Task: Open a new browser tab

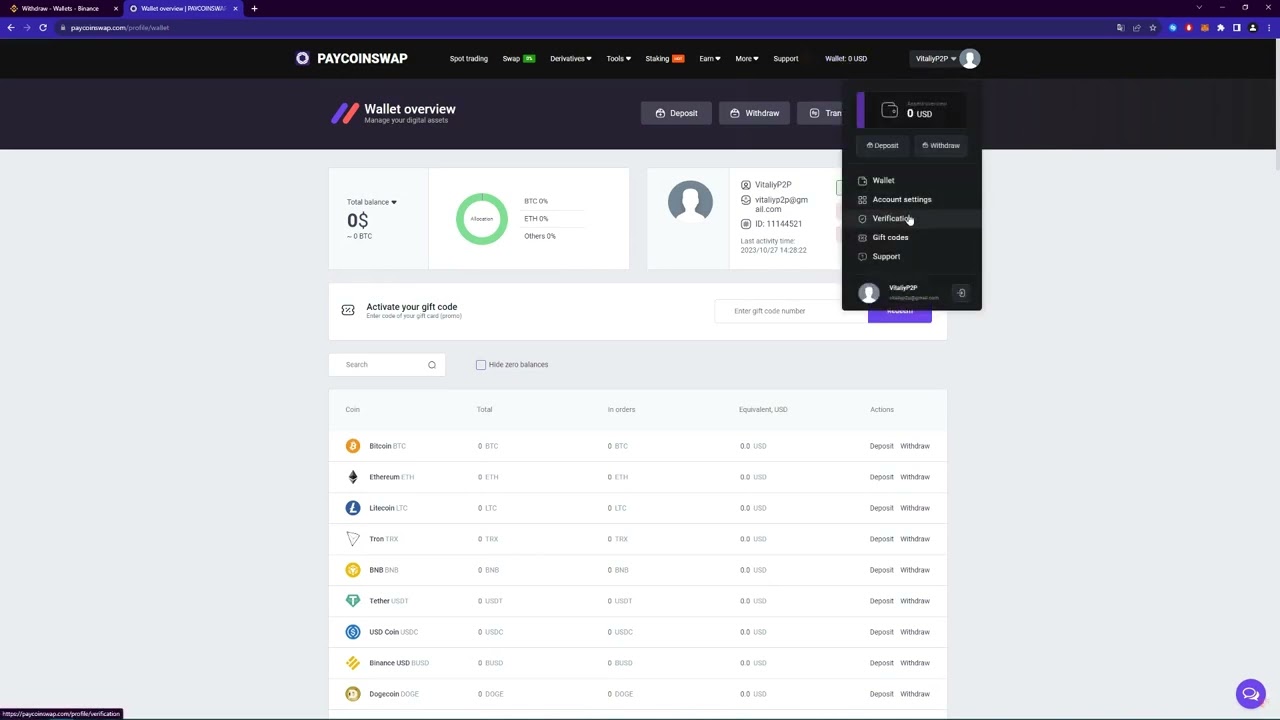Action: click(254, 8)
